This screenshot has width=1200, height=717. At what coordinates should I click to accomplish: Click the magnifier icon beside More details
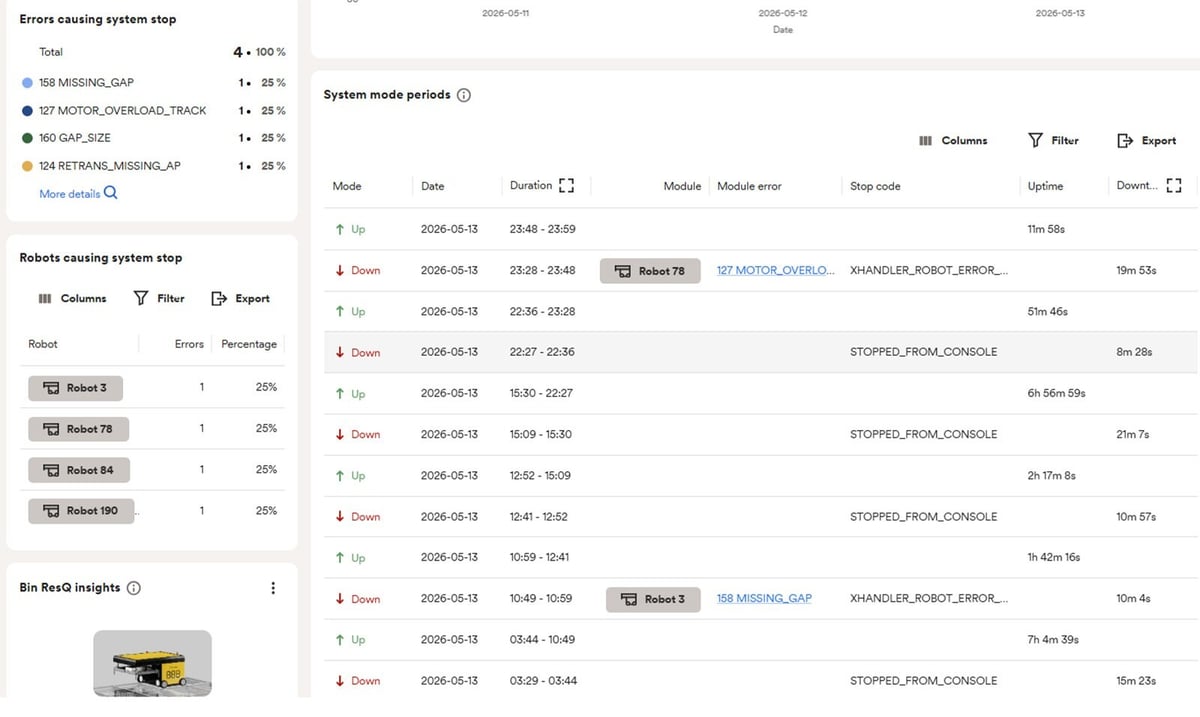111,193
